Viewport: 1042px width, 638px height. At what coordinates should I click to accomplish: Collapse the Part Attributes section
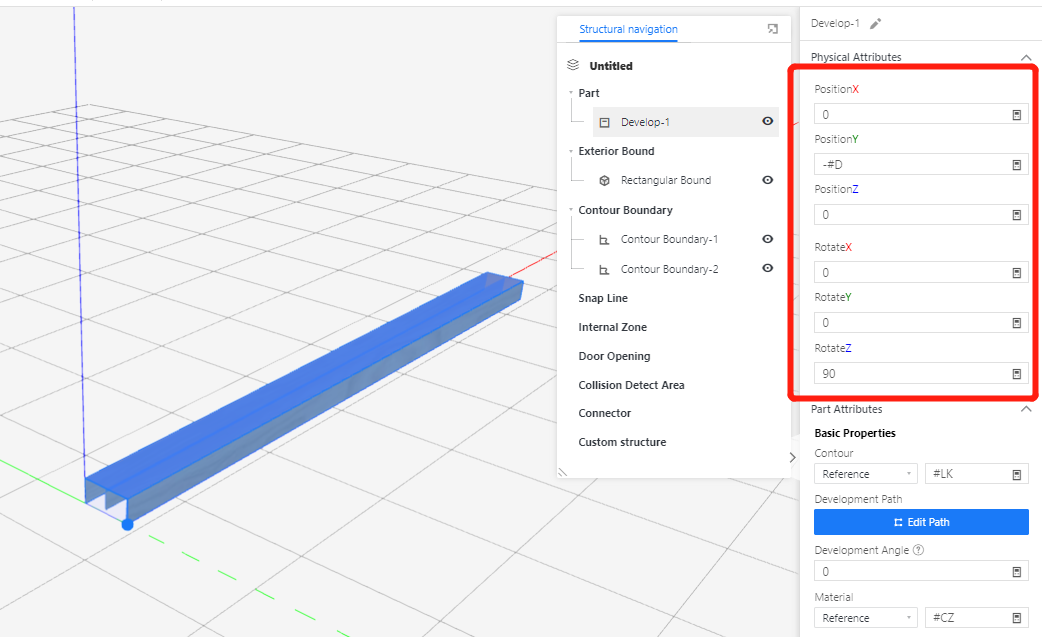click(x=1025, y=409)
